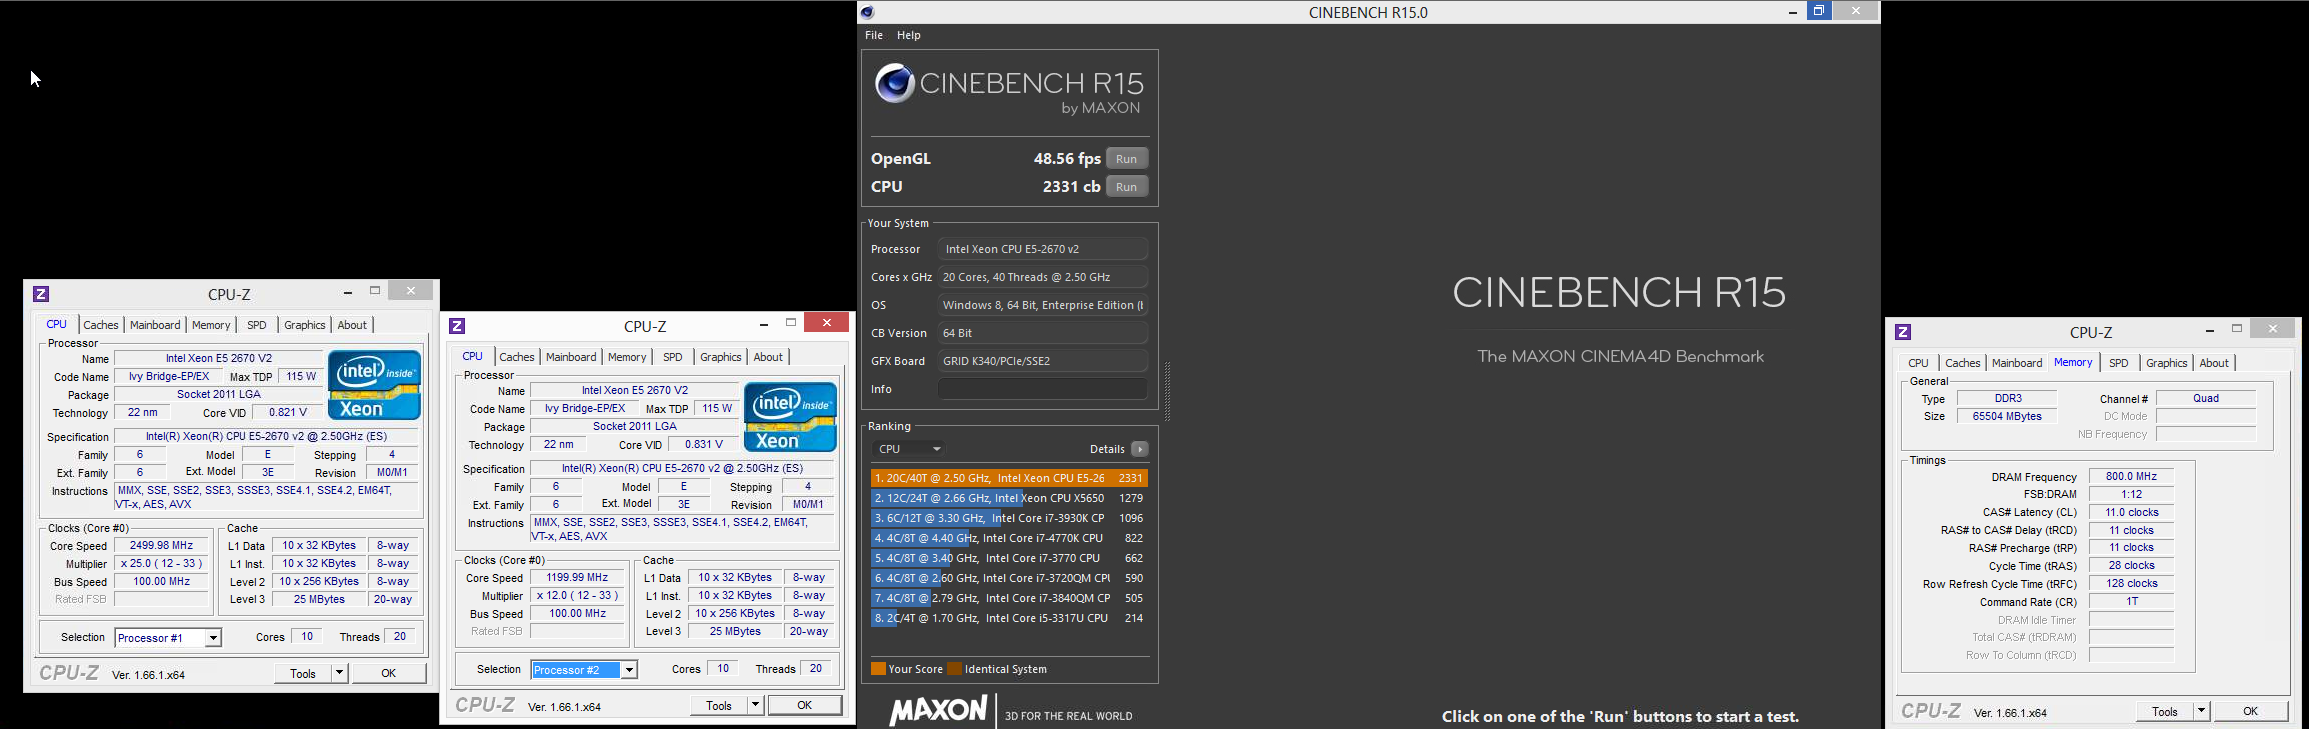This screenshot has width=2309, height=729.
Task: Open the File menu in Cinebench
Action: (x=874, y=35)
